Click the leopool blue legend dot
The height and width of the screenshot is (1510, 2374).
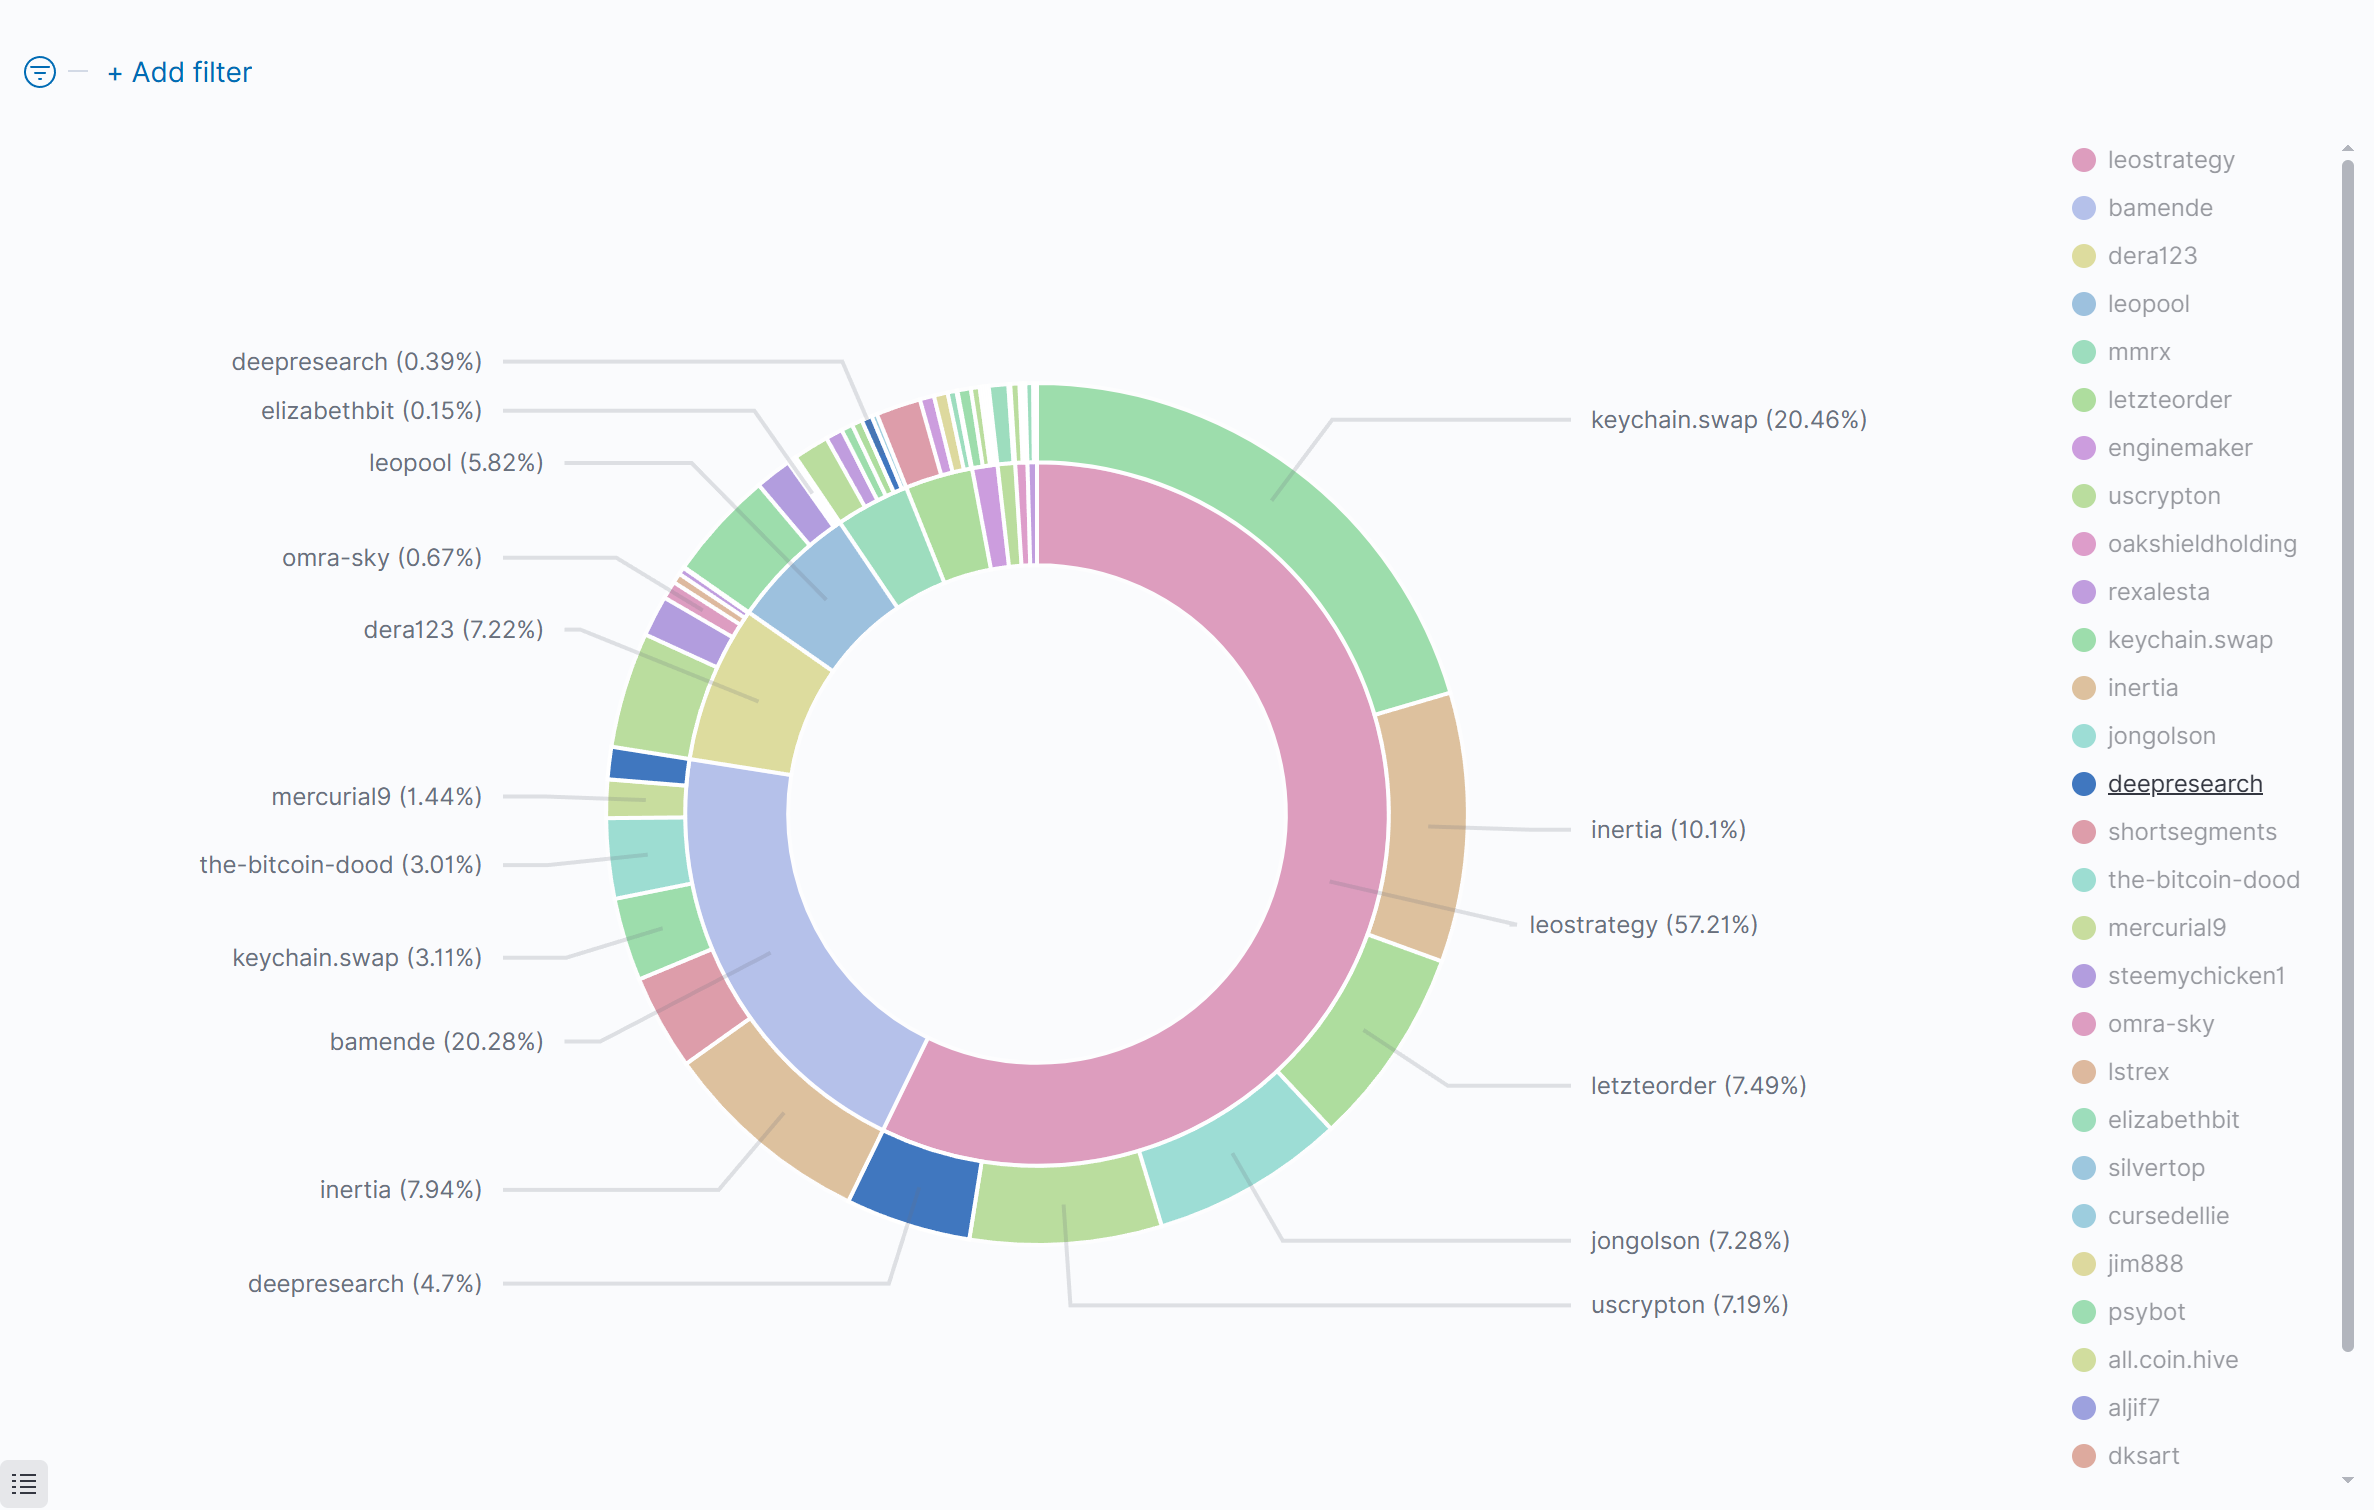(2084, 304)
